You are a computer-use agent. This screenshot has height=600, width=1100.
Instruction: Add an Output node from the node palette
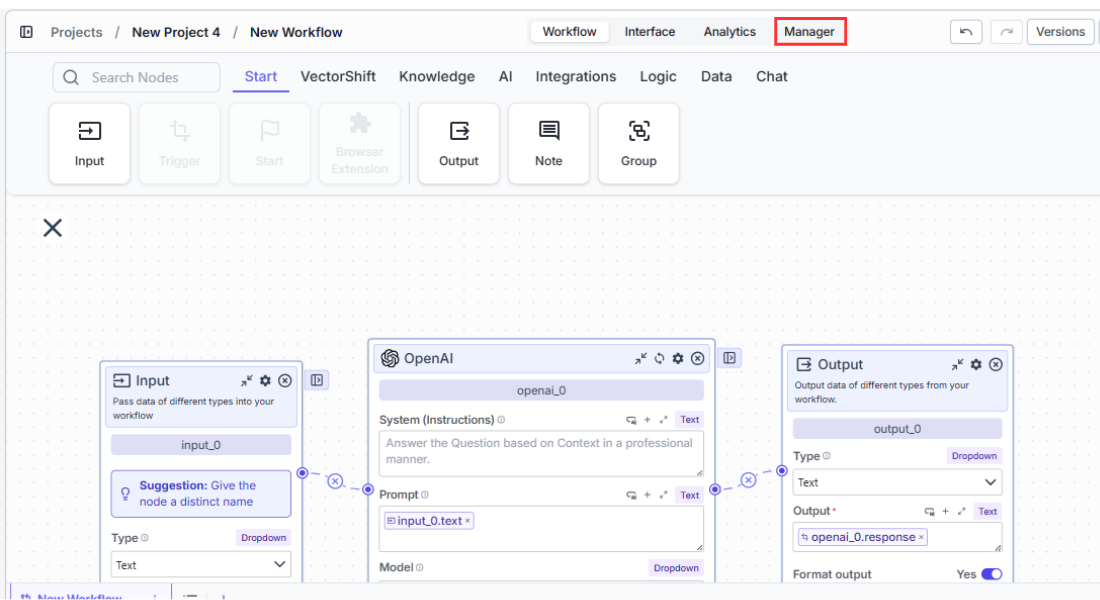458,143
